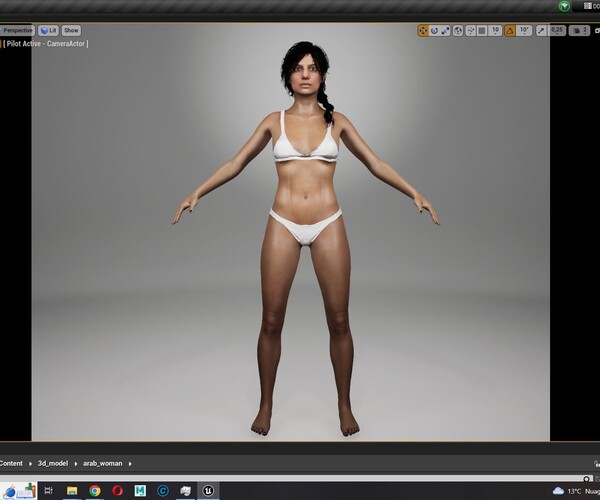Open camera speed setting dropdown

(x=580, y=31)
